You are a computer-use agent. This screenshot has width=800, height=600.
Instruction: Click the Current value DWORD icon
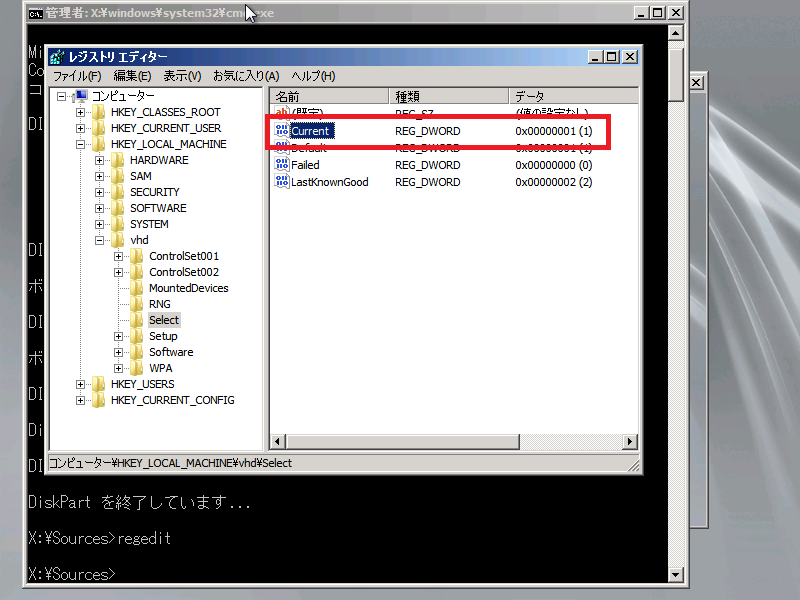282,131
